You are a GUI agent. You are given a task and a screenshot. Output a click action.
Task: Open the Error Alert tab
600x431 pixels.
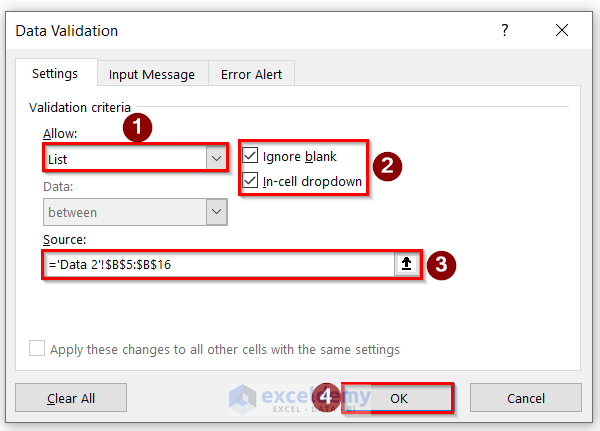tap(252, 74)
